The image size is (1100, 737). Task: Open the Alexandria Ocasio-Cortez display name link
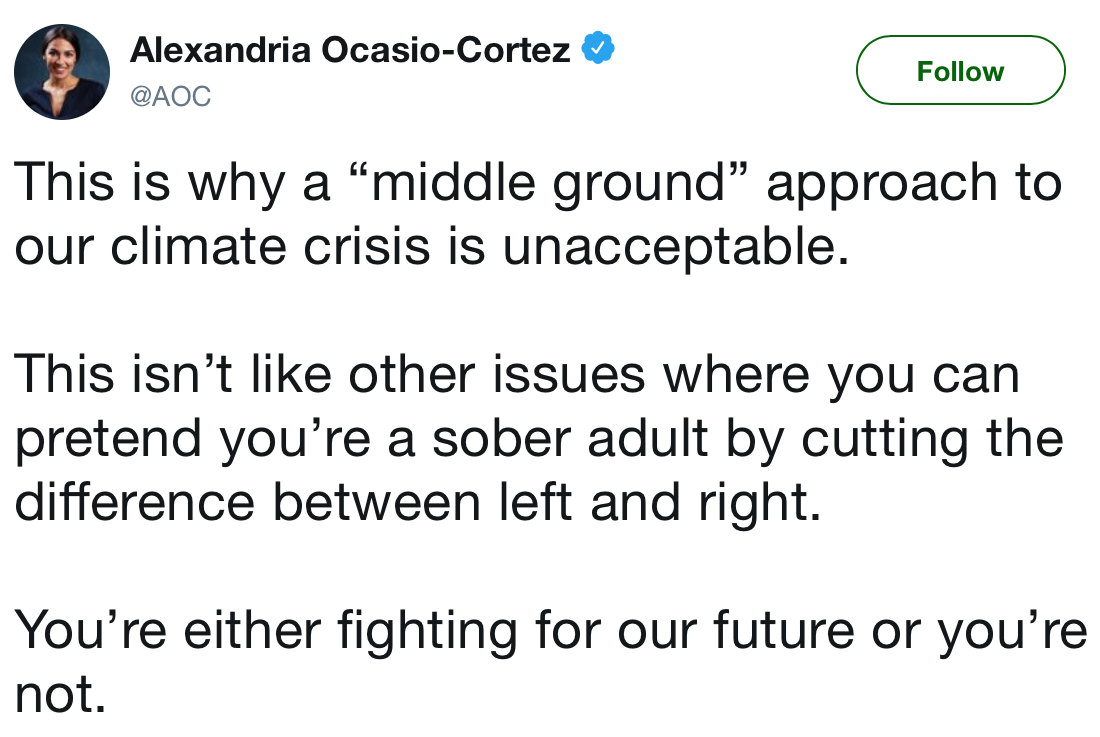click(x=350, y=48)
